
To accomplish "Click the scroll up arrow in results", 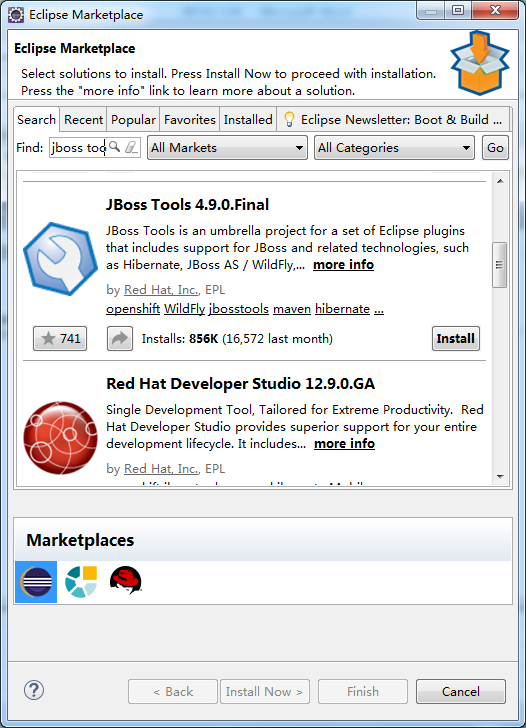I will pyautogui.click(x=500, y=181).
